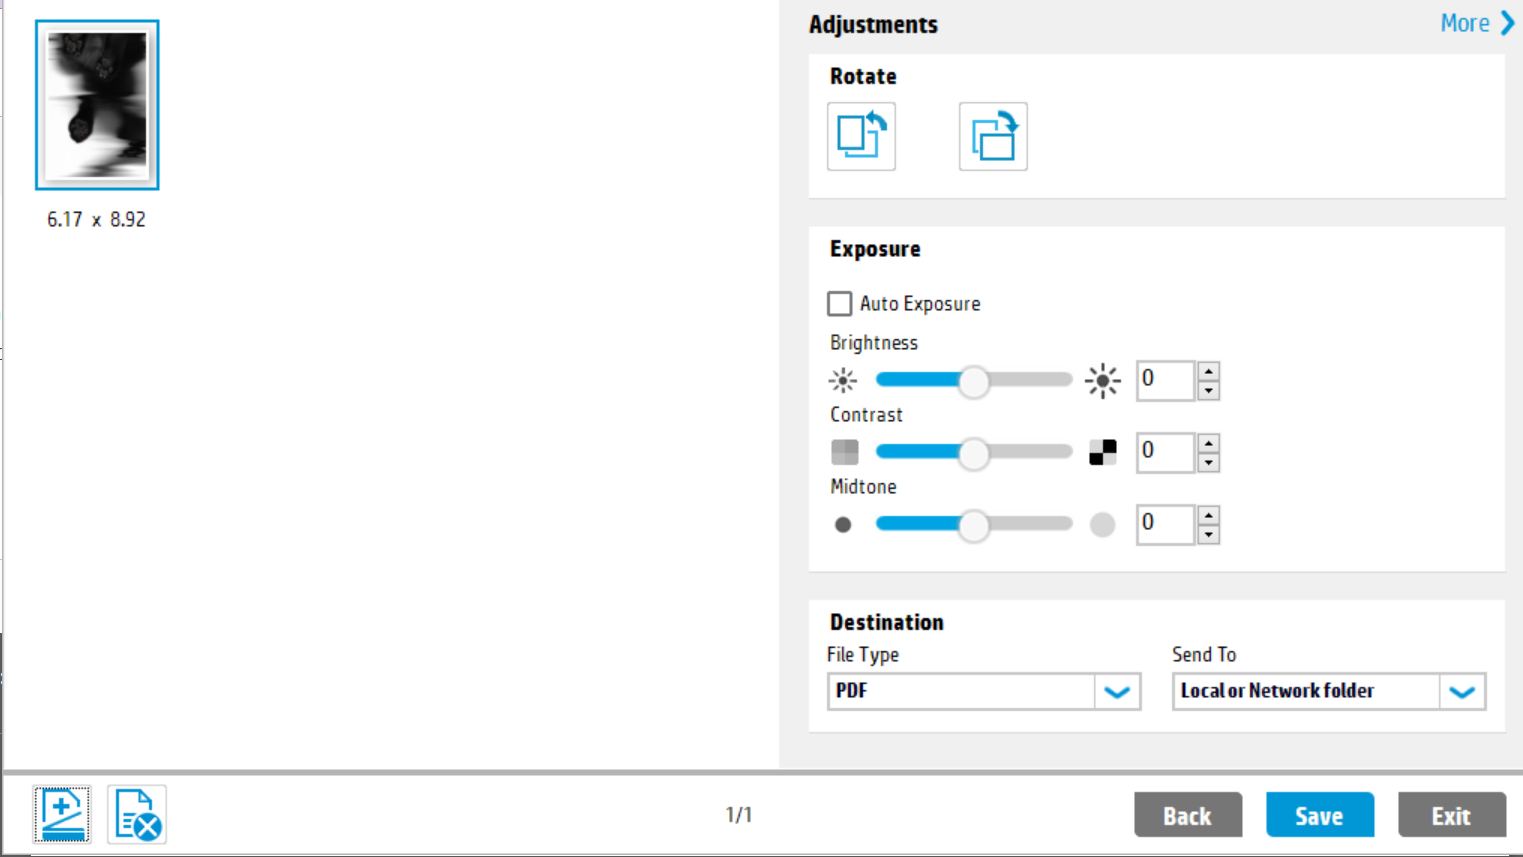Rotate the scan clockwise
This screenshot has width=1523, height=857.
point(992,136)
